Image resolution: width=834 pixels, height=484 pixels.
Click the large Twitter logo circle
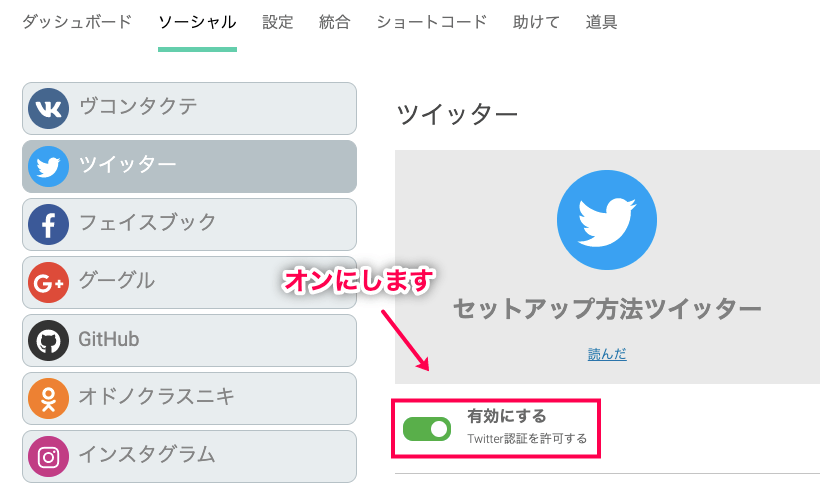pyautogui.click(x=606, y=220)
